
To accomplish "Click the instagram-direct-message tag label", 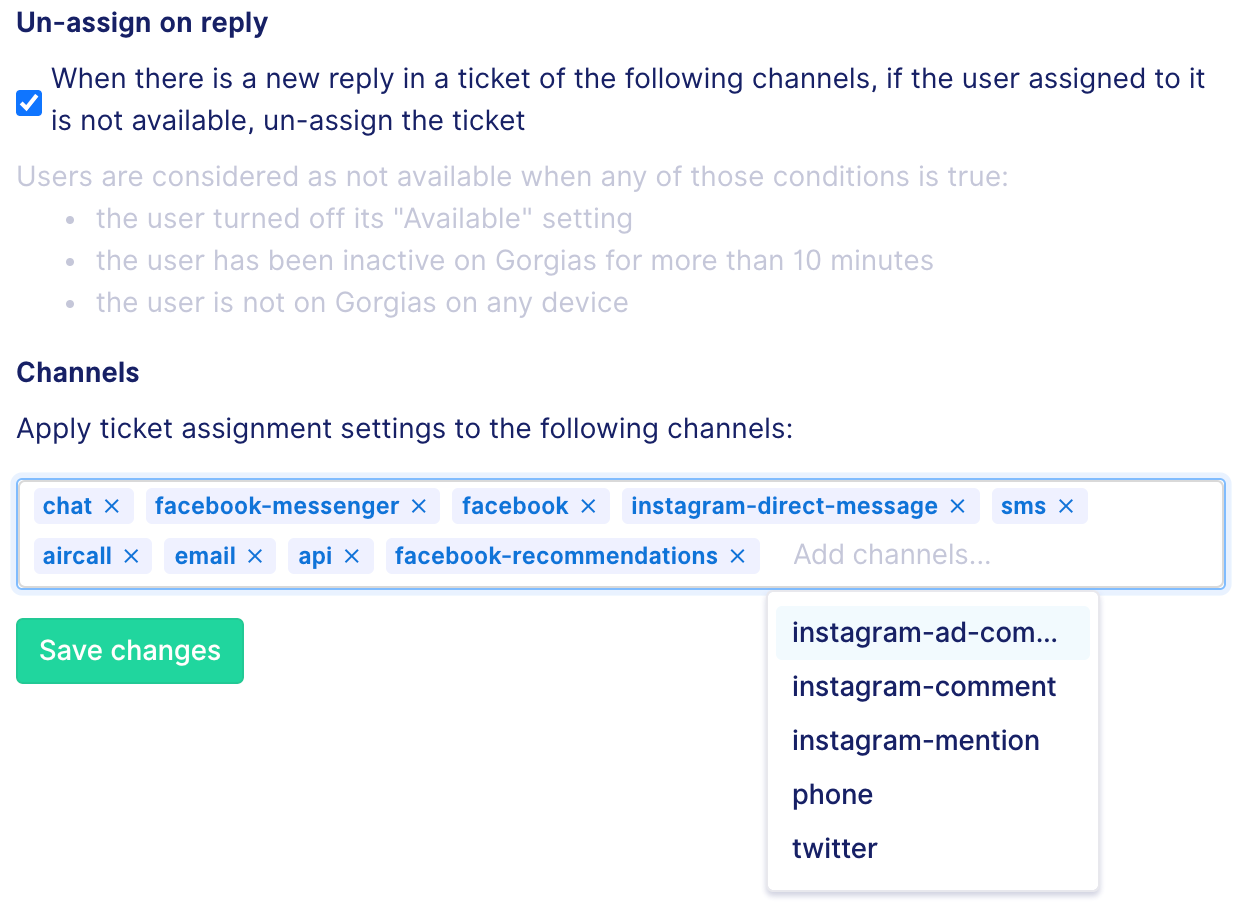I will click(x=784, y=507).
